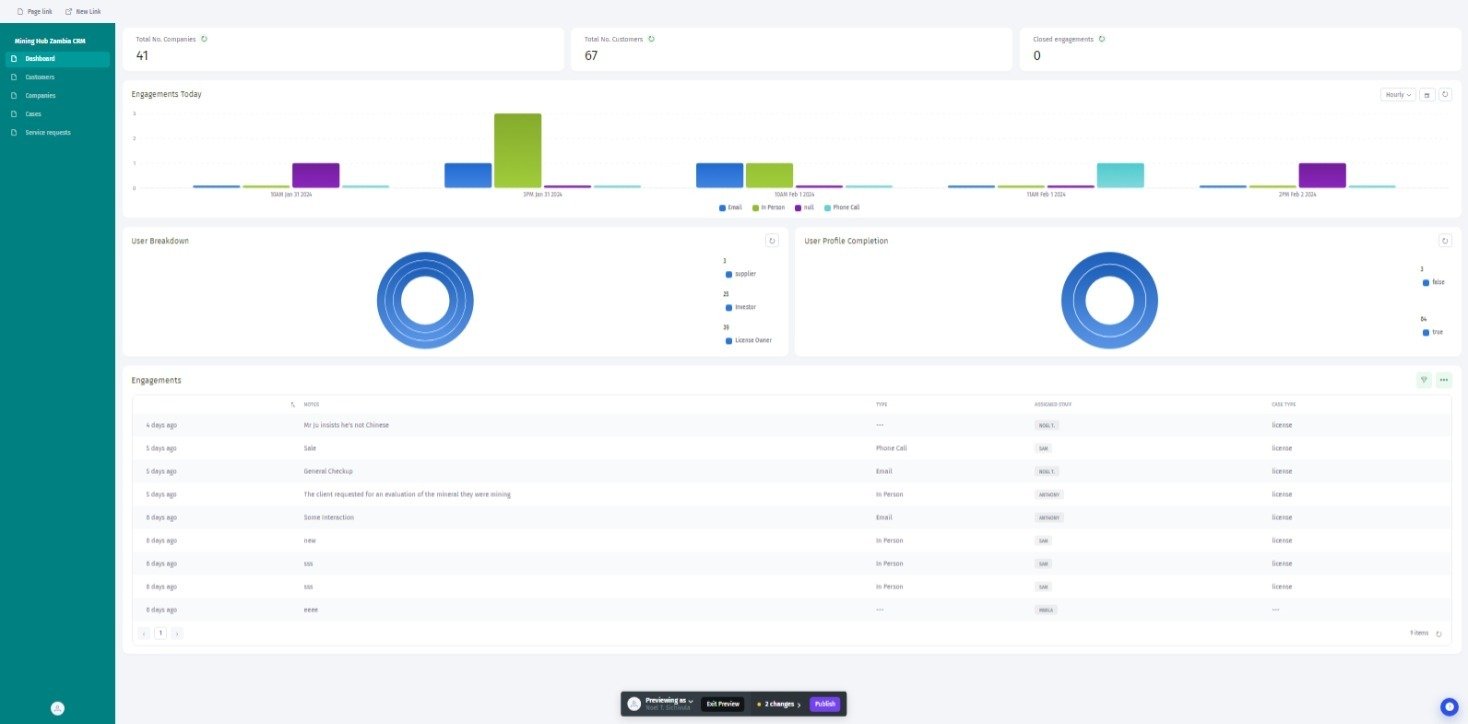Click the New Link label
Image resolution: width=1468 pixels, height=724 pixels.
point(88,11)
